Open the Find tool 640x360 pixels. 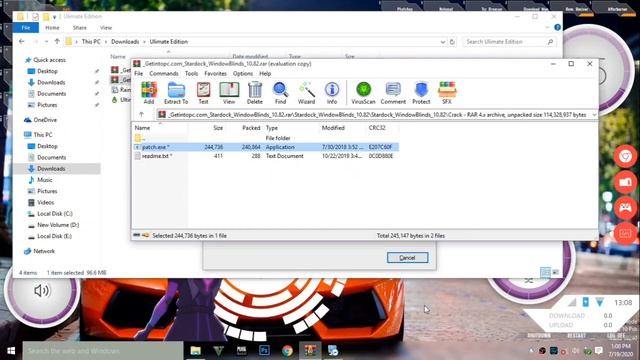click(280, 93)
